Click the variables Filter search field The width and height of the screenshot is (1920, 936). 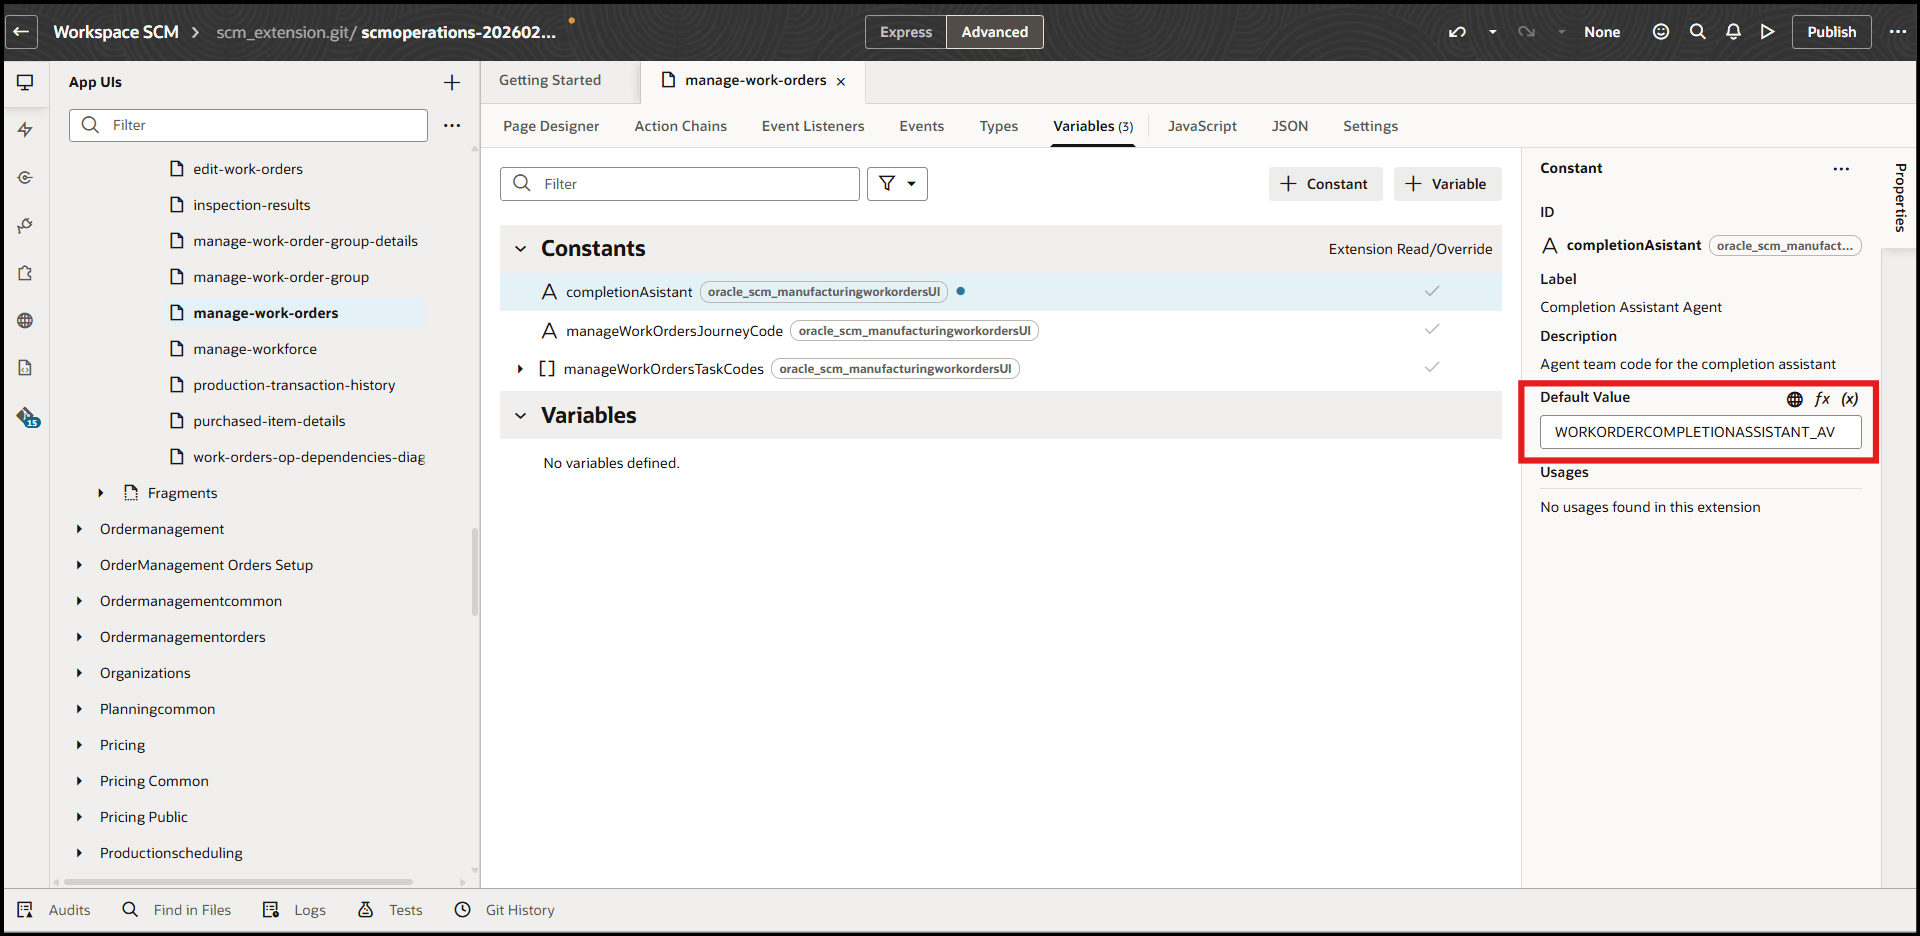[x=680, y=184]
